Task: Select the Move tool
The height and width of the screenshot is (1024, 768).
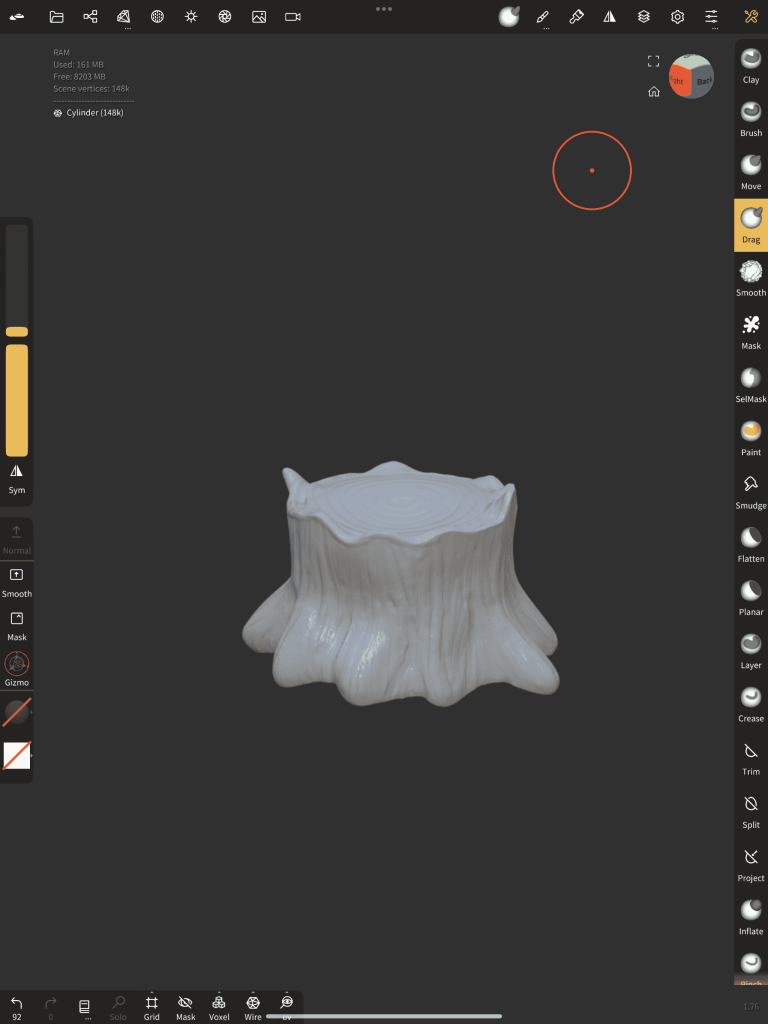Action: click(x=750, y=171)
